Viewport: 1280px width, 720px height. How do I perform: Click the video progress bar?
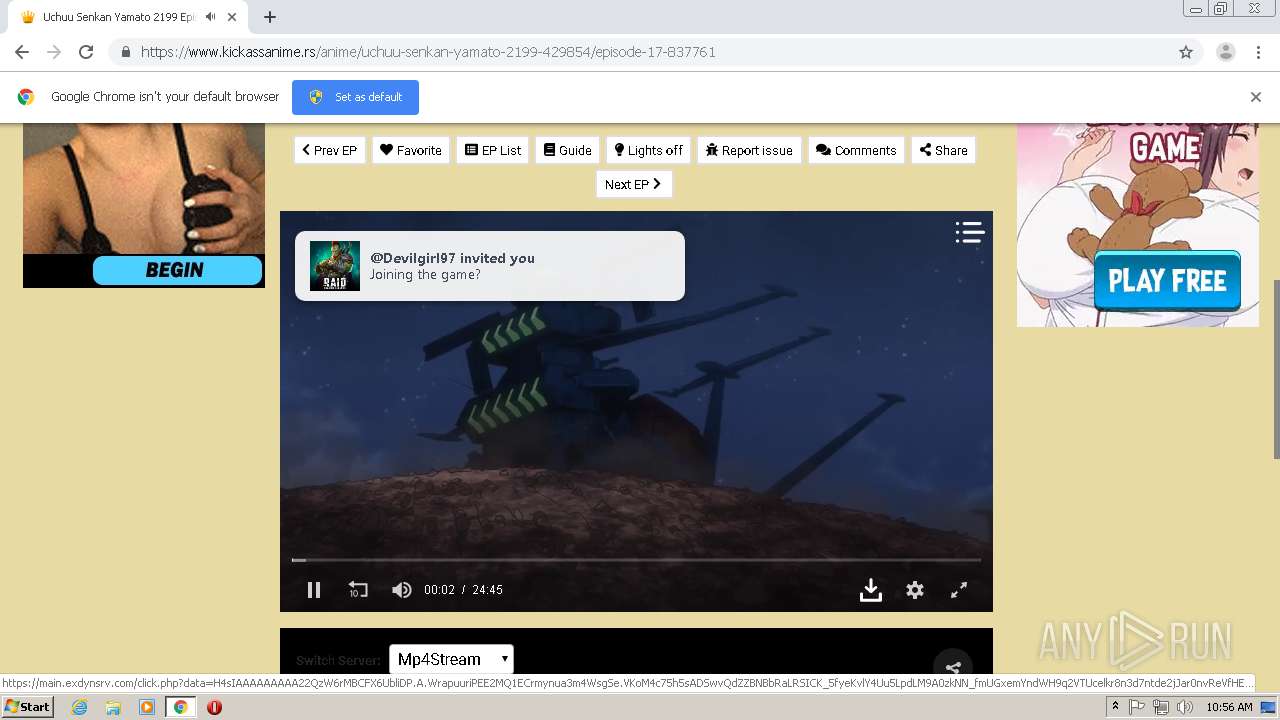636,560
